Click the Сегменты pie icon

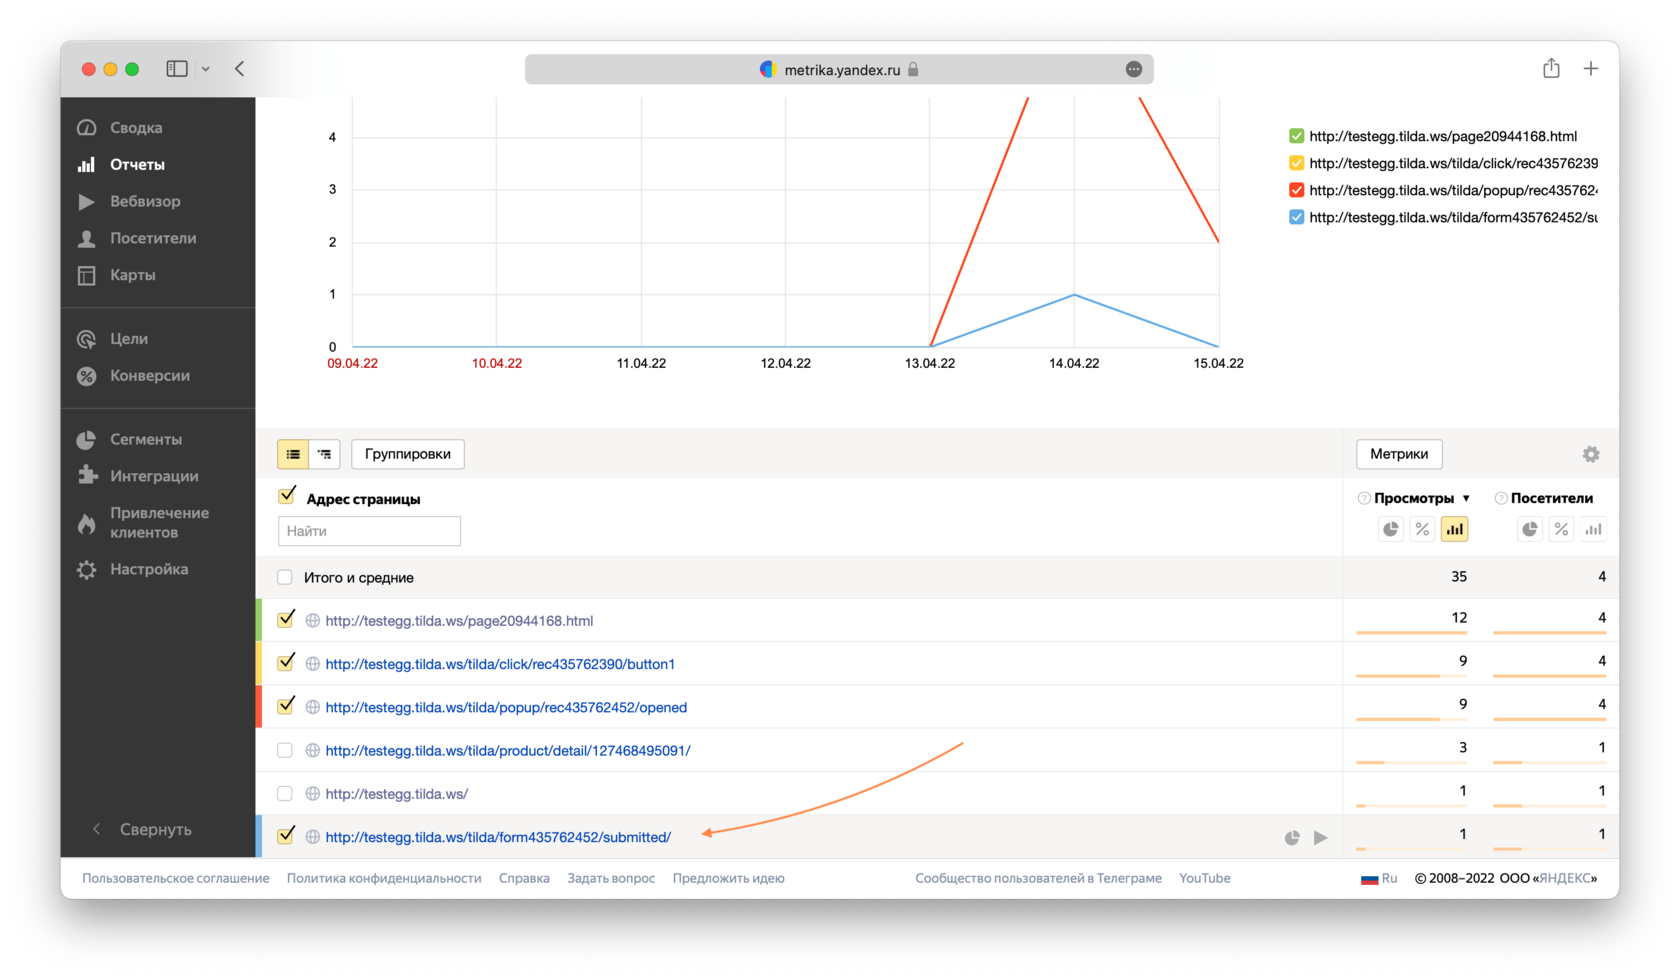(87, 440)
